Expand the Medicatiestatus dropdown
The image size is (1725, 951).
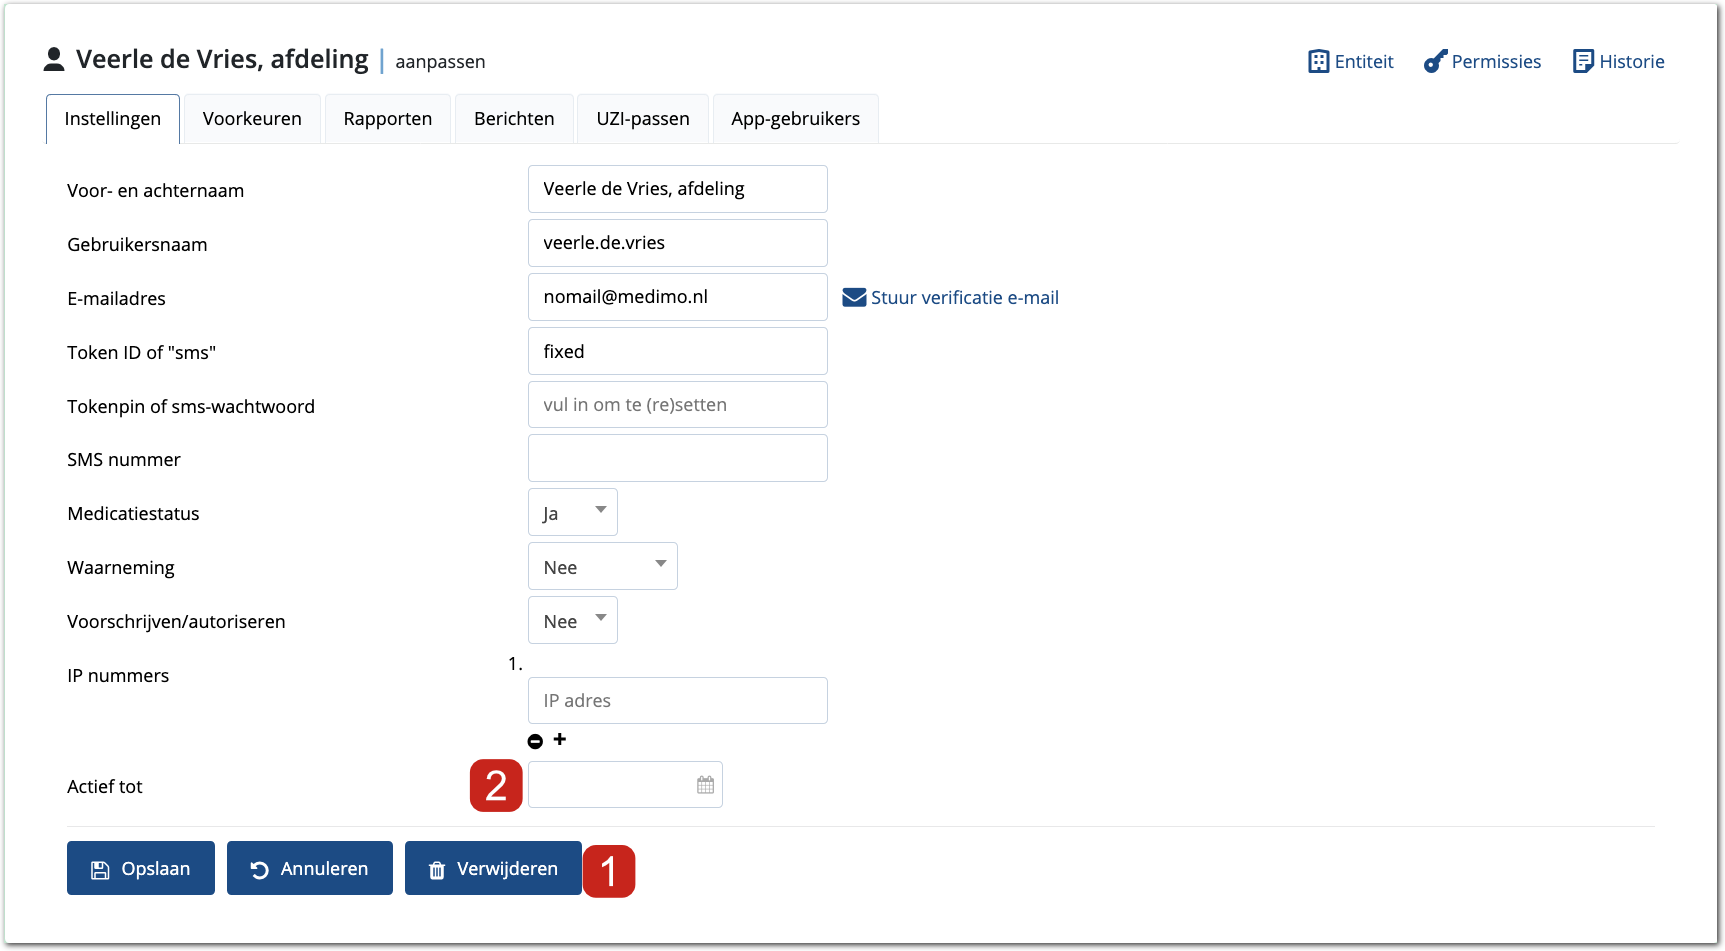pos(572,512)
